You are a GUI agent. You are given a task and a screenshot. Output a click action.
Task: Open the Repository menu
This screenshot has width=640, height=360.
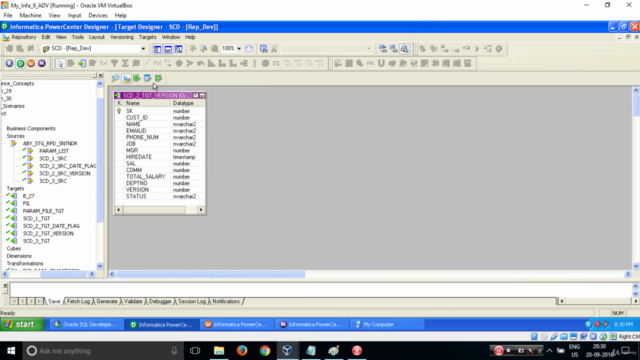click(x=23, y=37)
